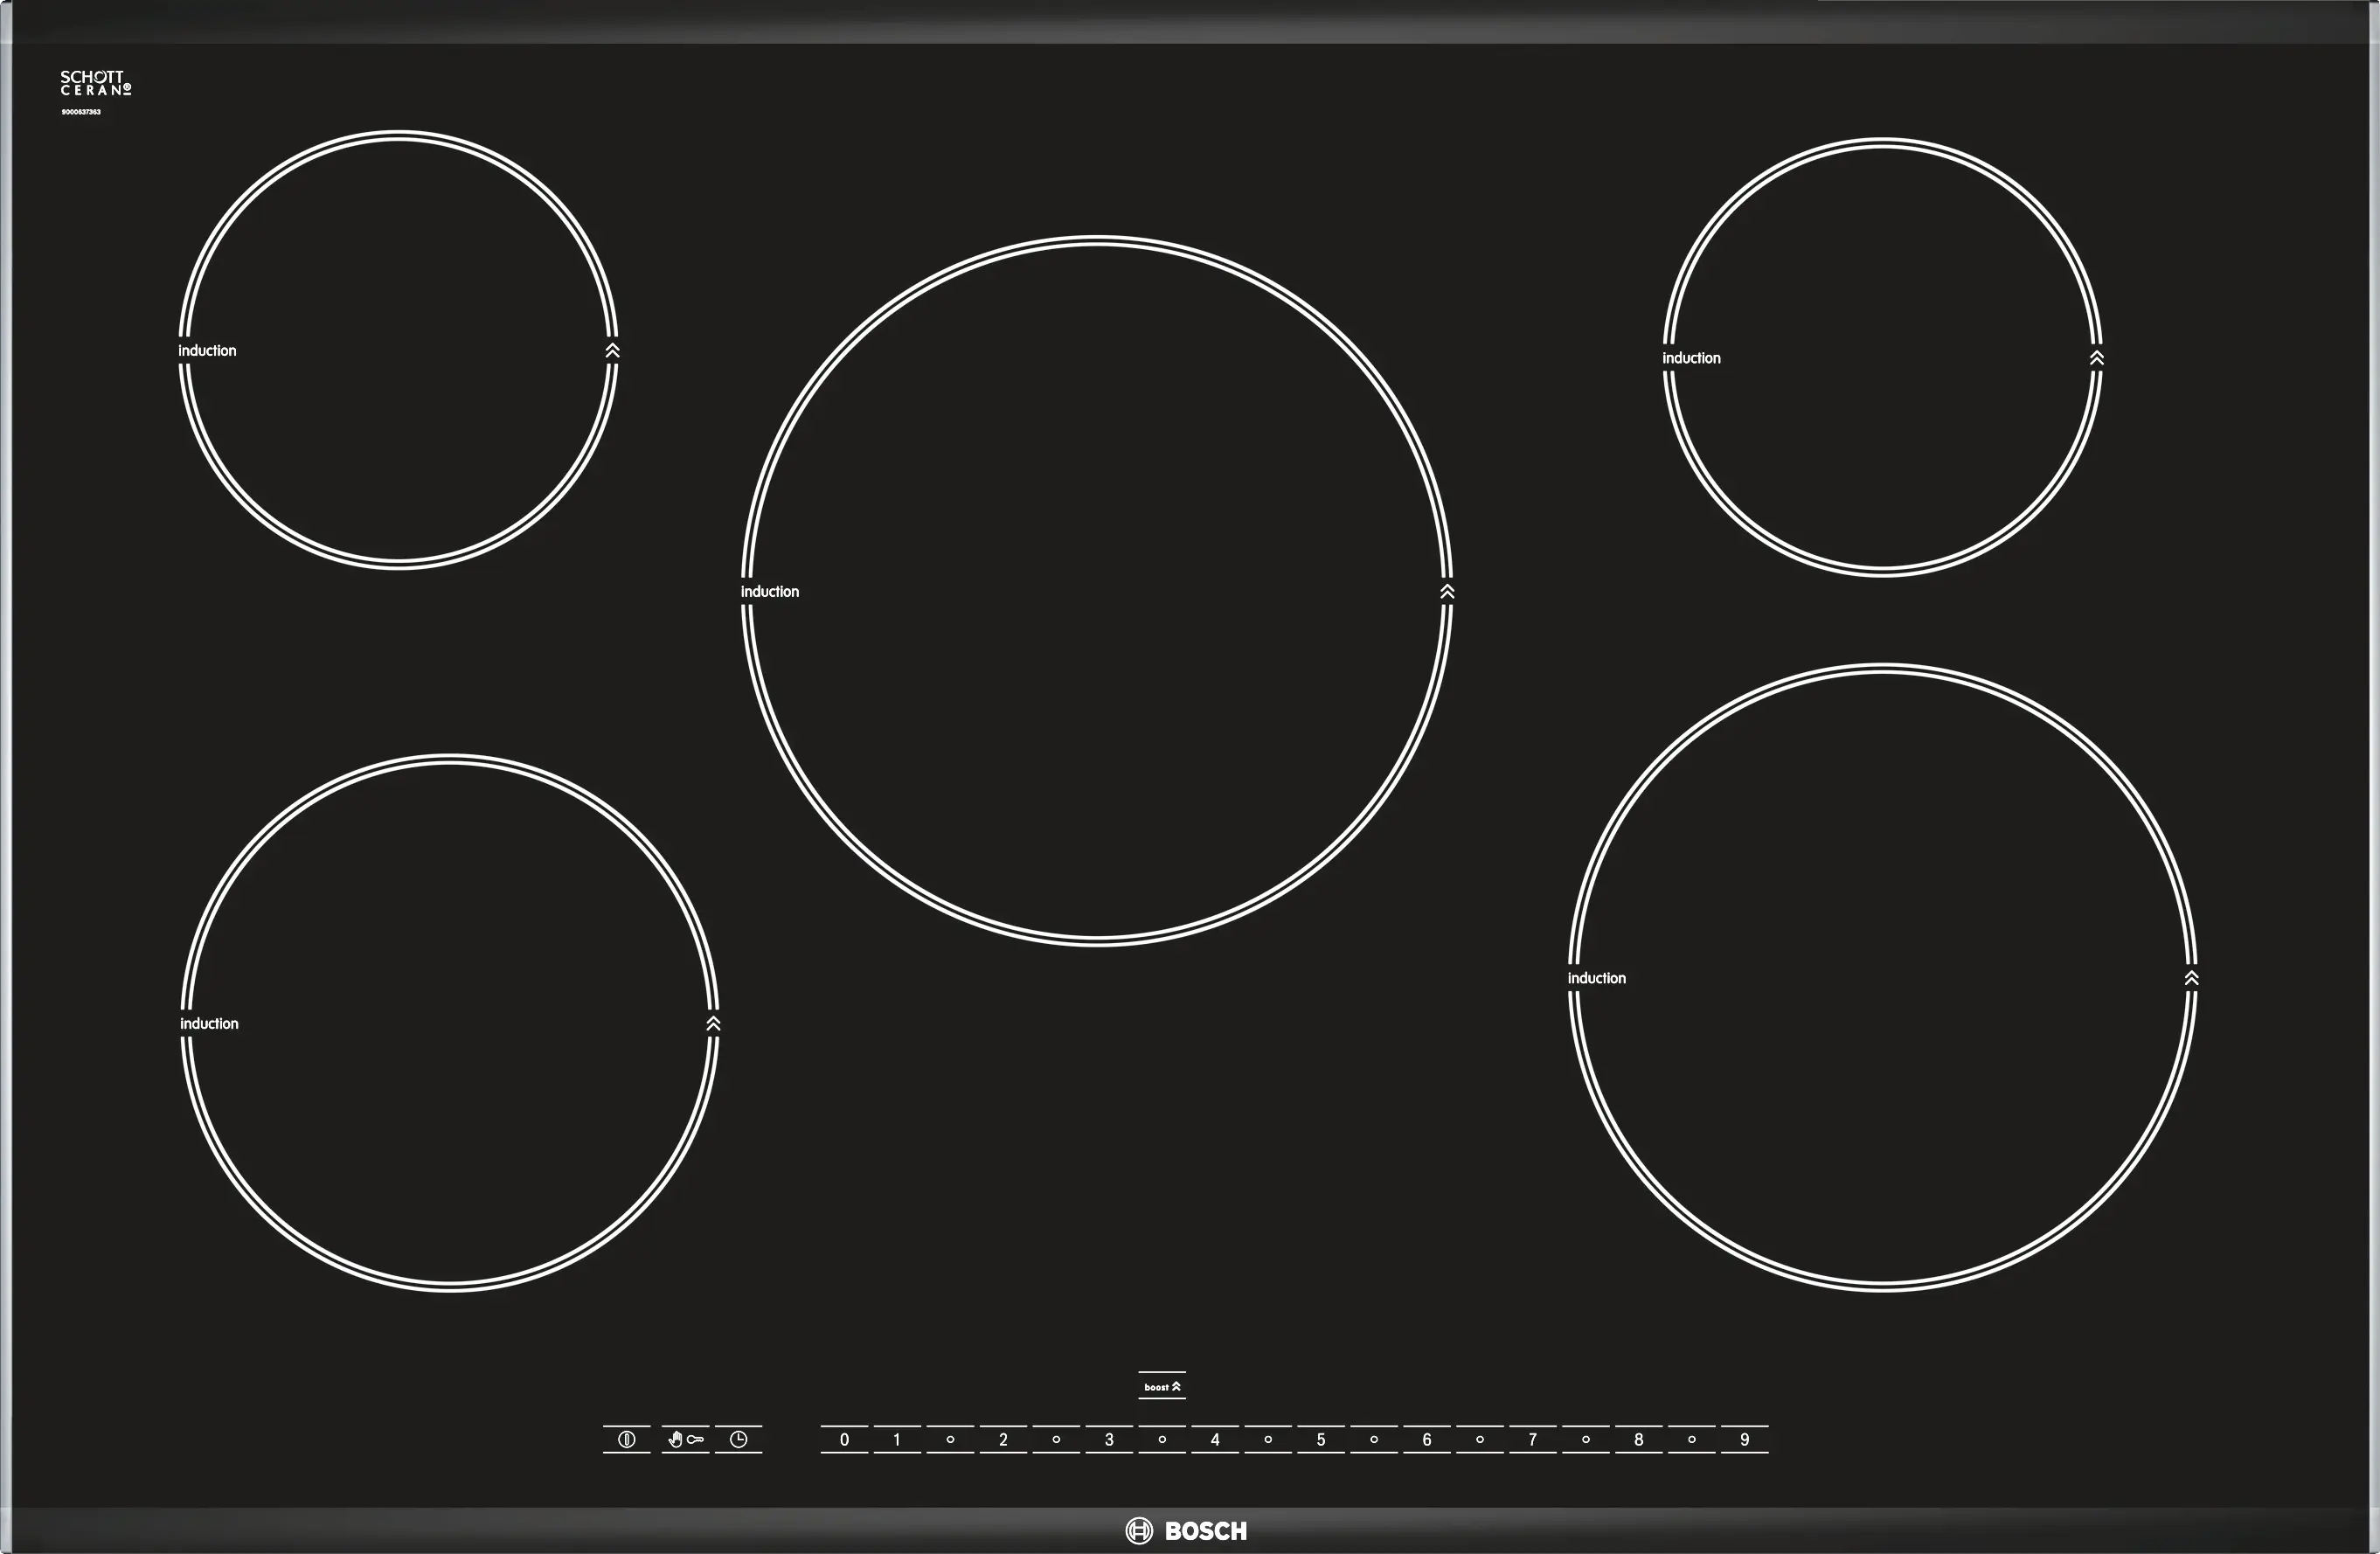Click the "induction" label on the center zone
Viewport: 2380px width, 1554px height.
770,592
